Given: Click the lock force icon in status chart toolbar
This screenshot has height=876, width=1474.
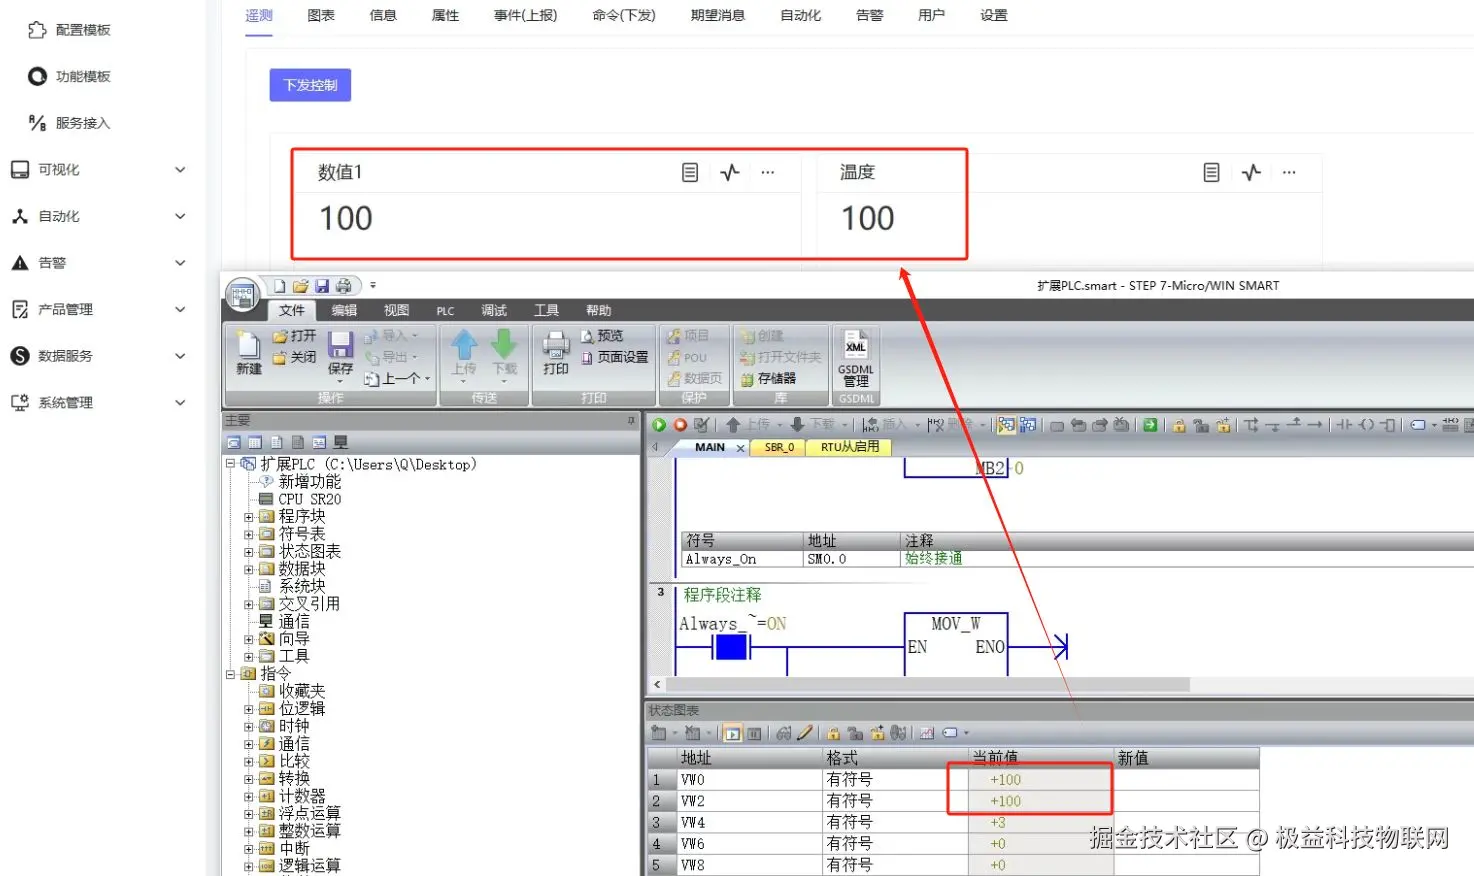Looking at the screenshot, I should click(x=833, y=733).
